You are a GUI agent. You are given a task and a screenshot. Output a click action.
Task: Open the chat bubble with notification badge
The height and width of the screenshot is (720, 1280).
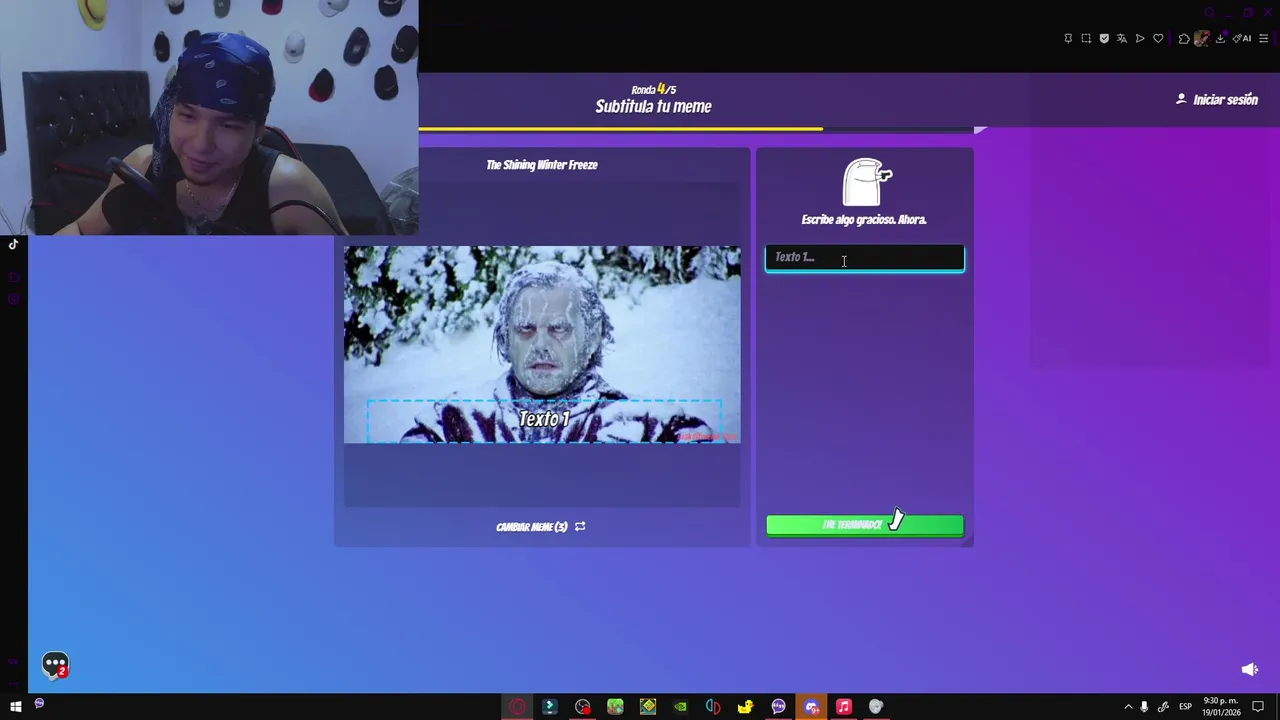click(55, 664)
